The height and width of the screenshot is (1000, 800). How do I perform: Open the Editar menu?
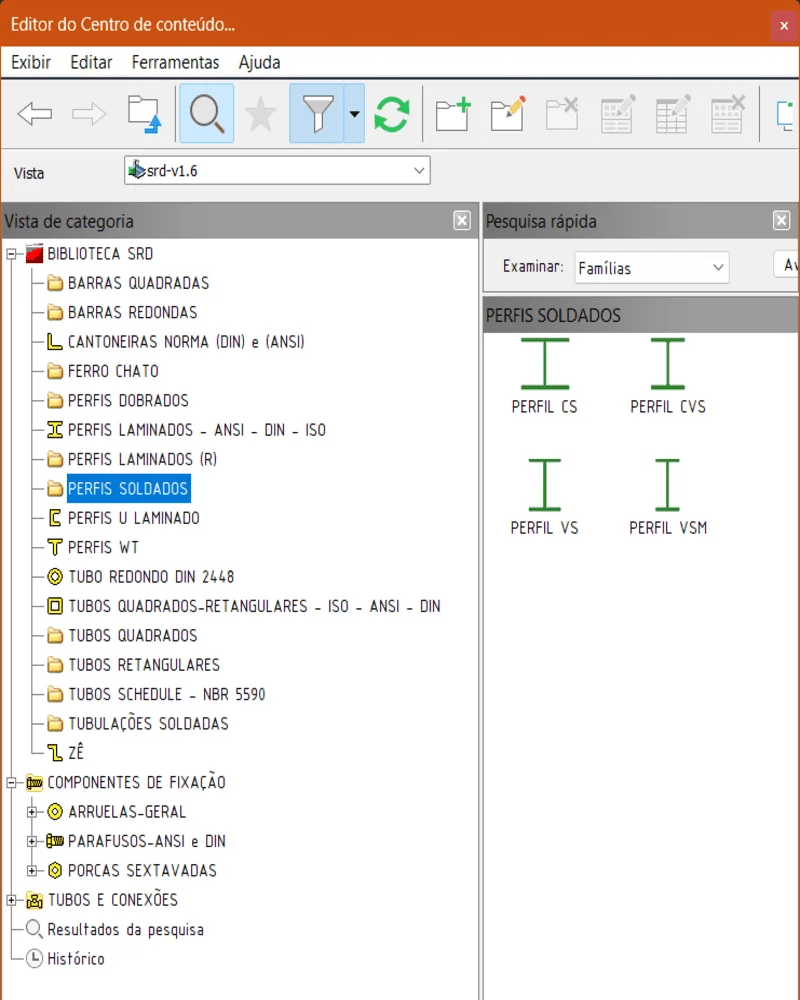click(91, 62)
